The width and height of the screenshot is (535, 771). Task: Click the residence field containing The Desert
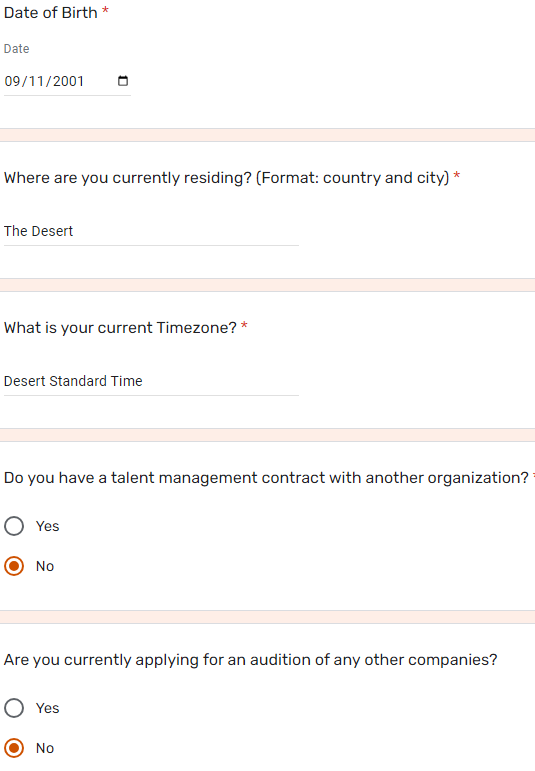coord(151,231)
